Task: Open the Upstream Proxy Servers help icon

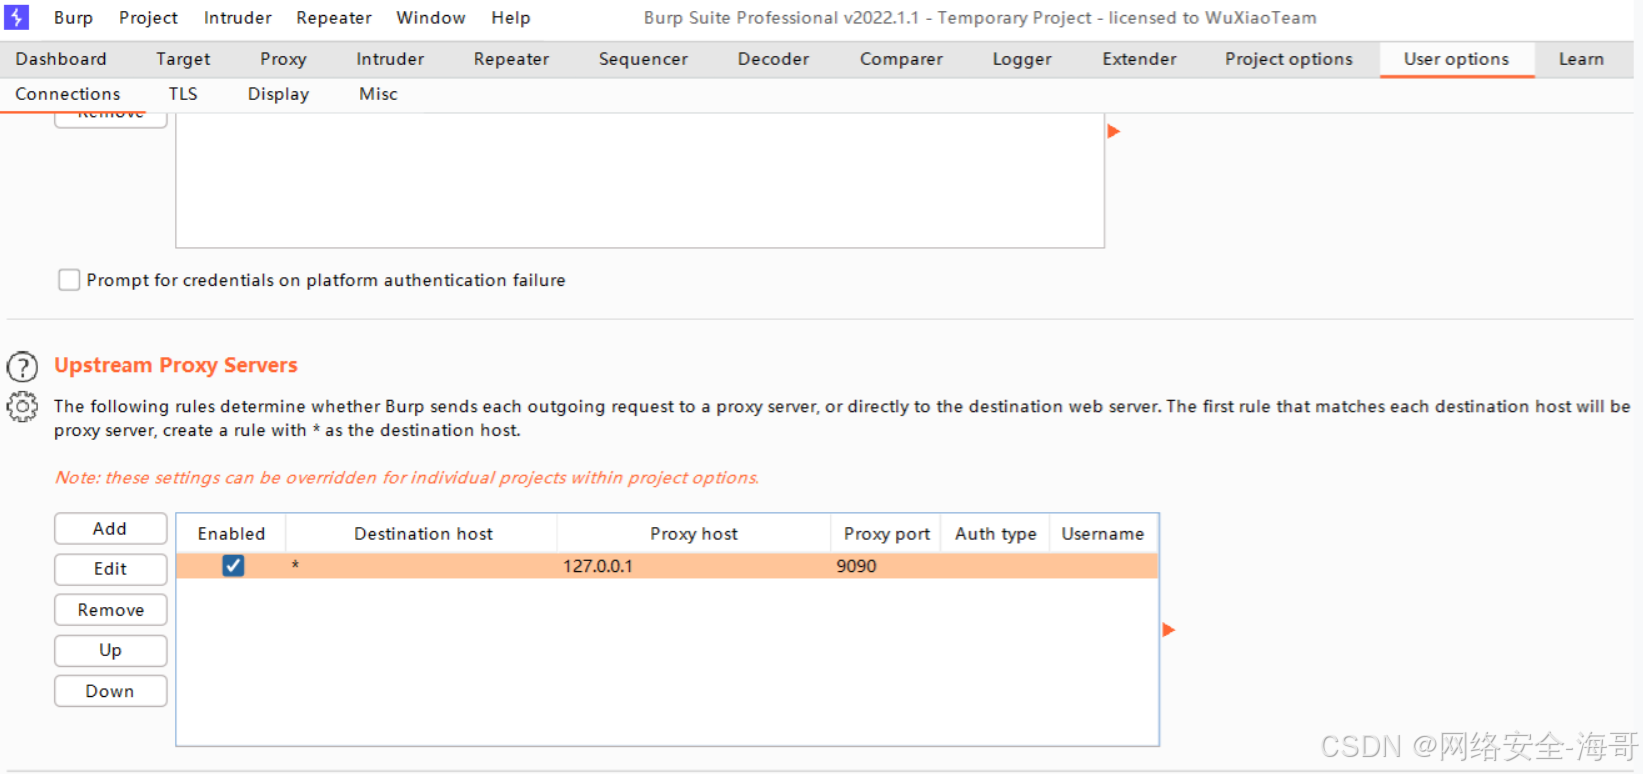Action: (x=22, y=367)
